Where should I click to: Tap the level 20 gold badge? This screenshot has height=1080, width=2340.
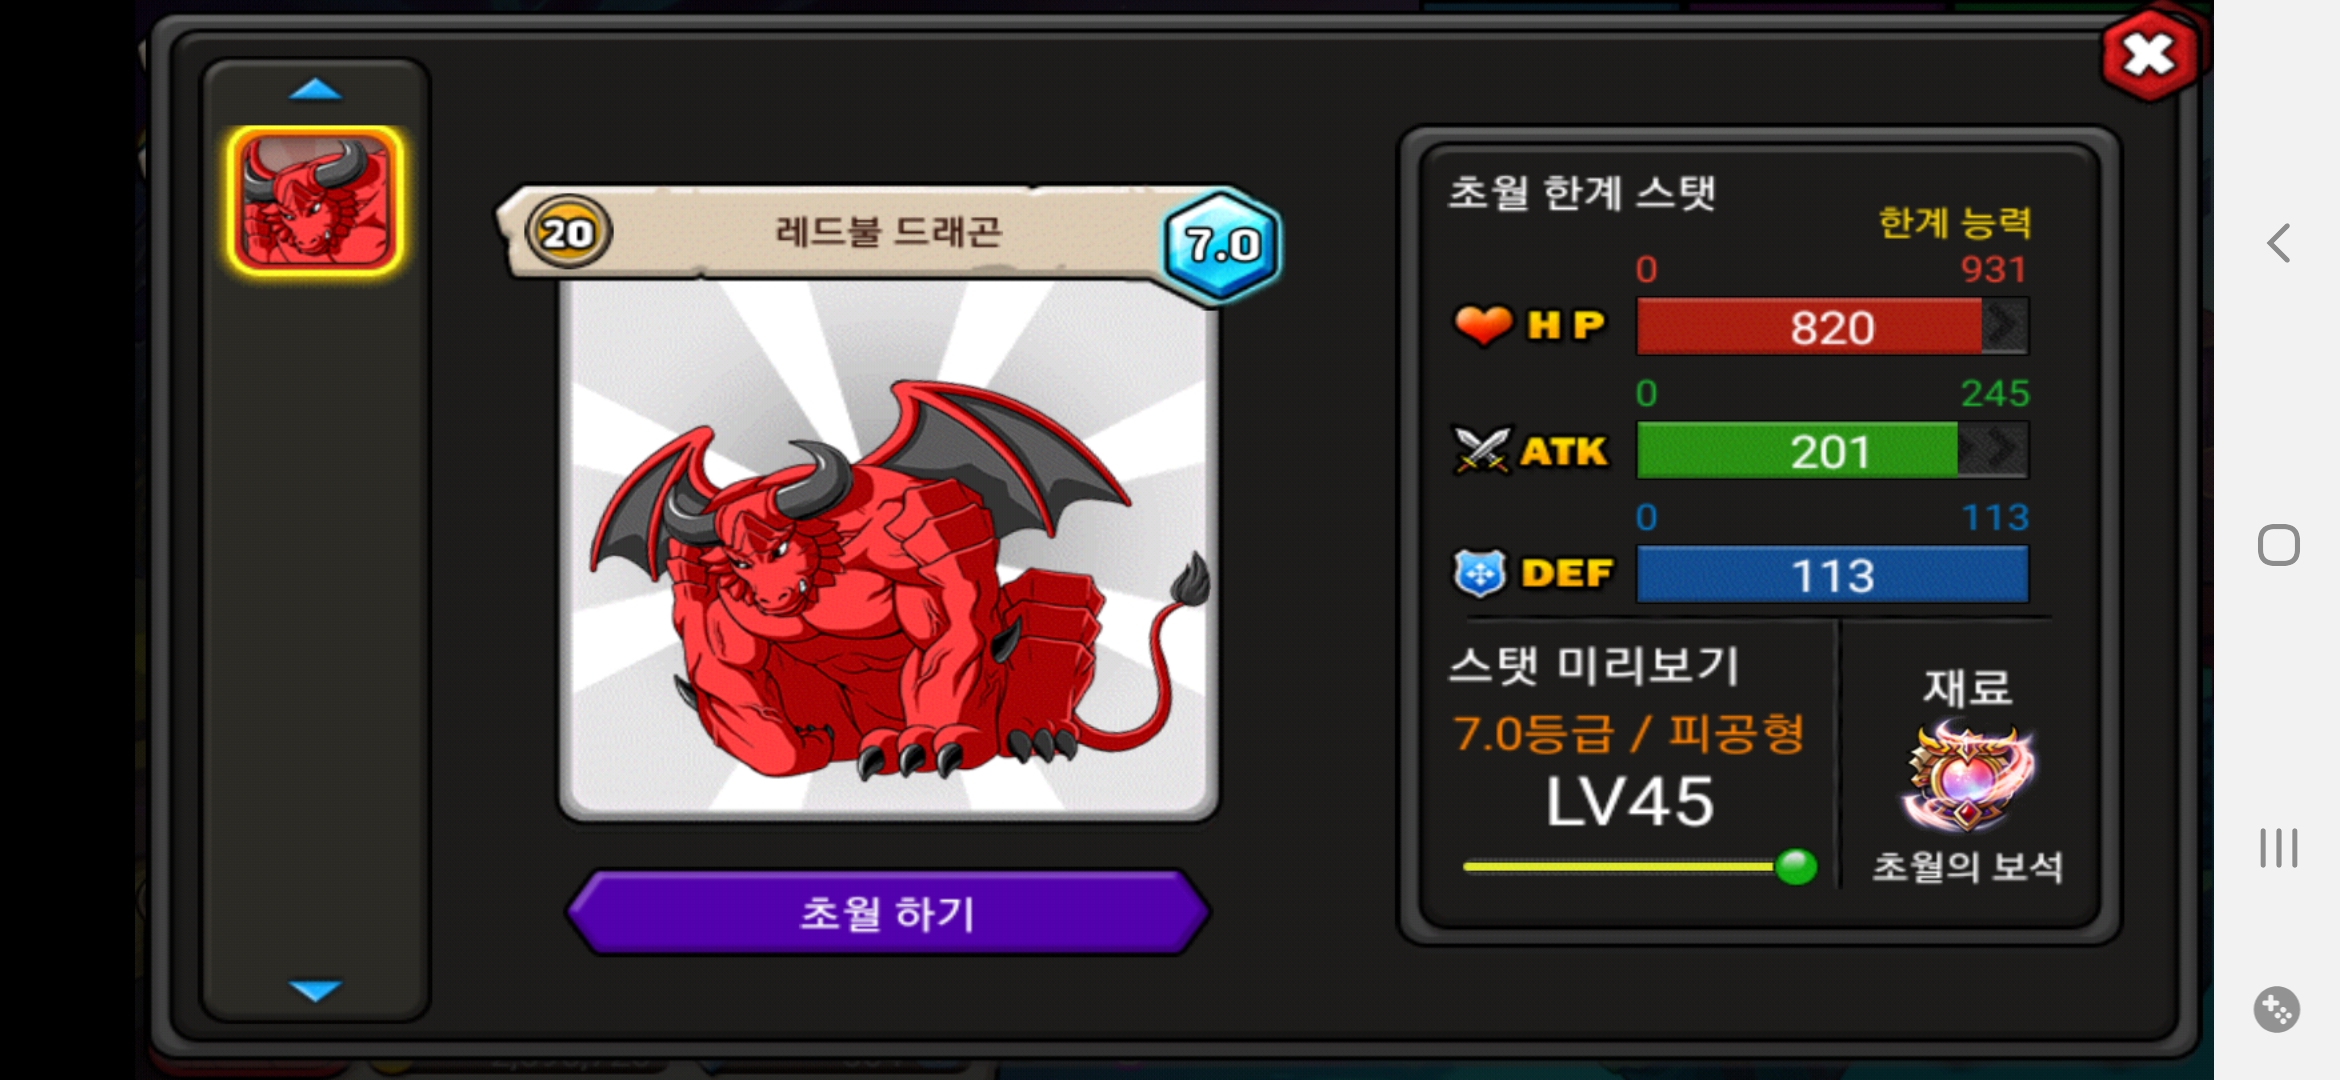click(568, 233)
